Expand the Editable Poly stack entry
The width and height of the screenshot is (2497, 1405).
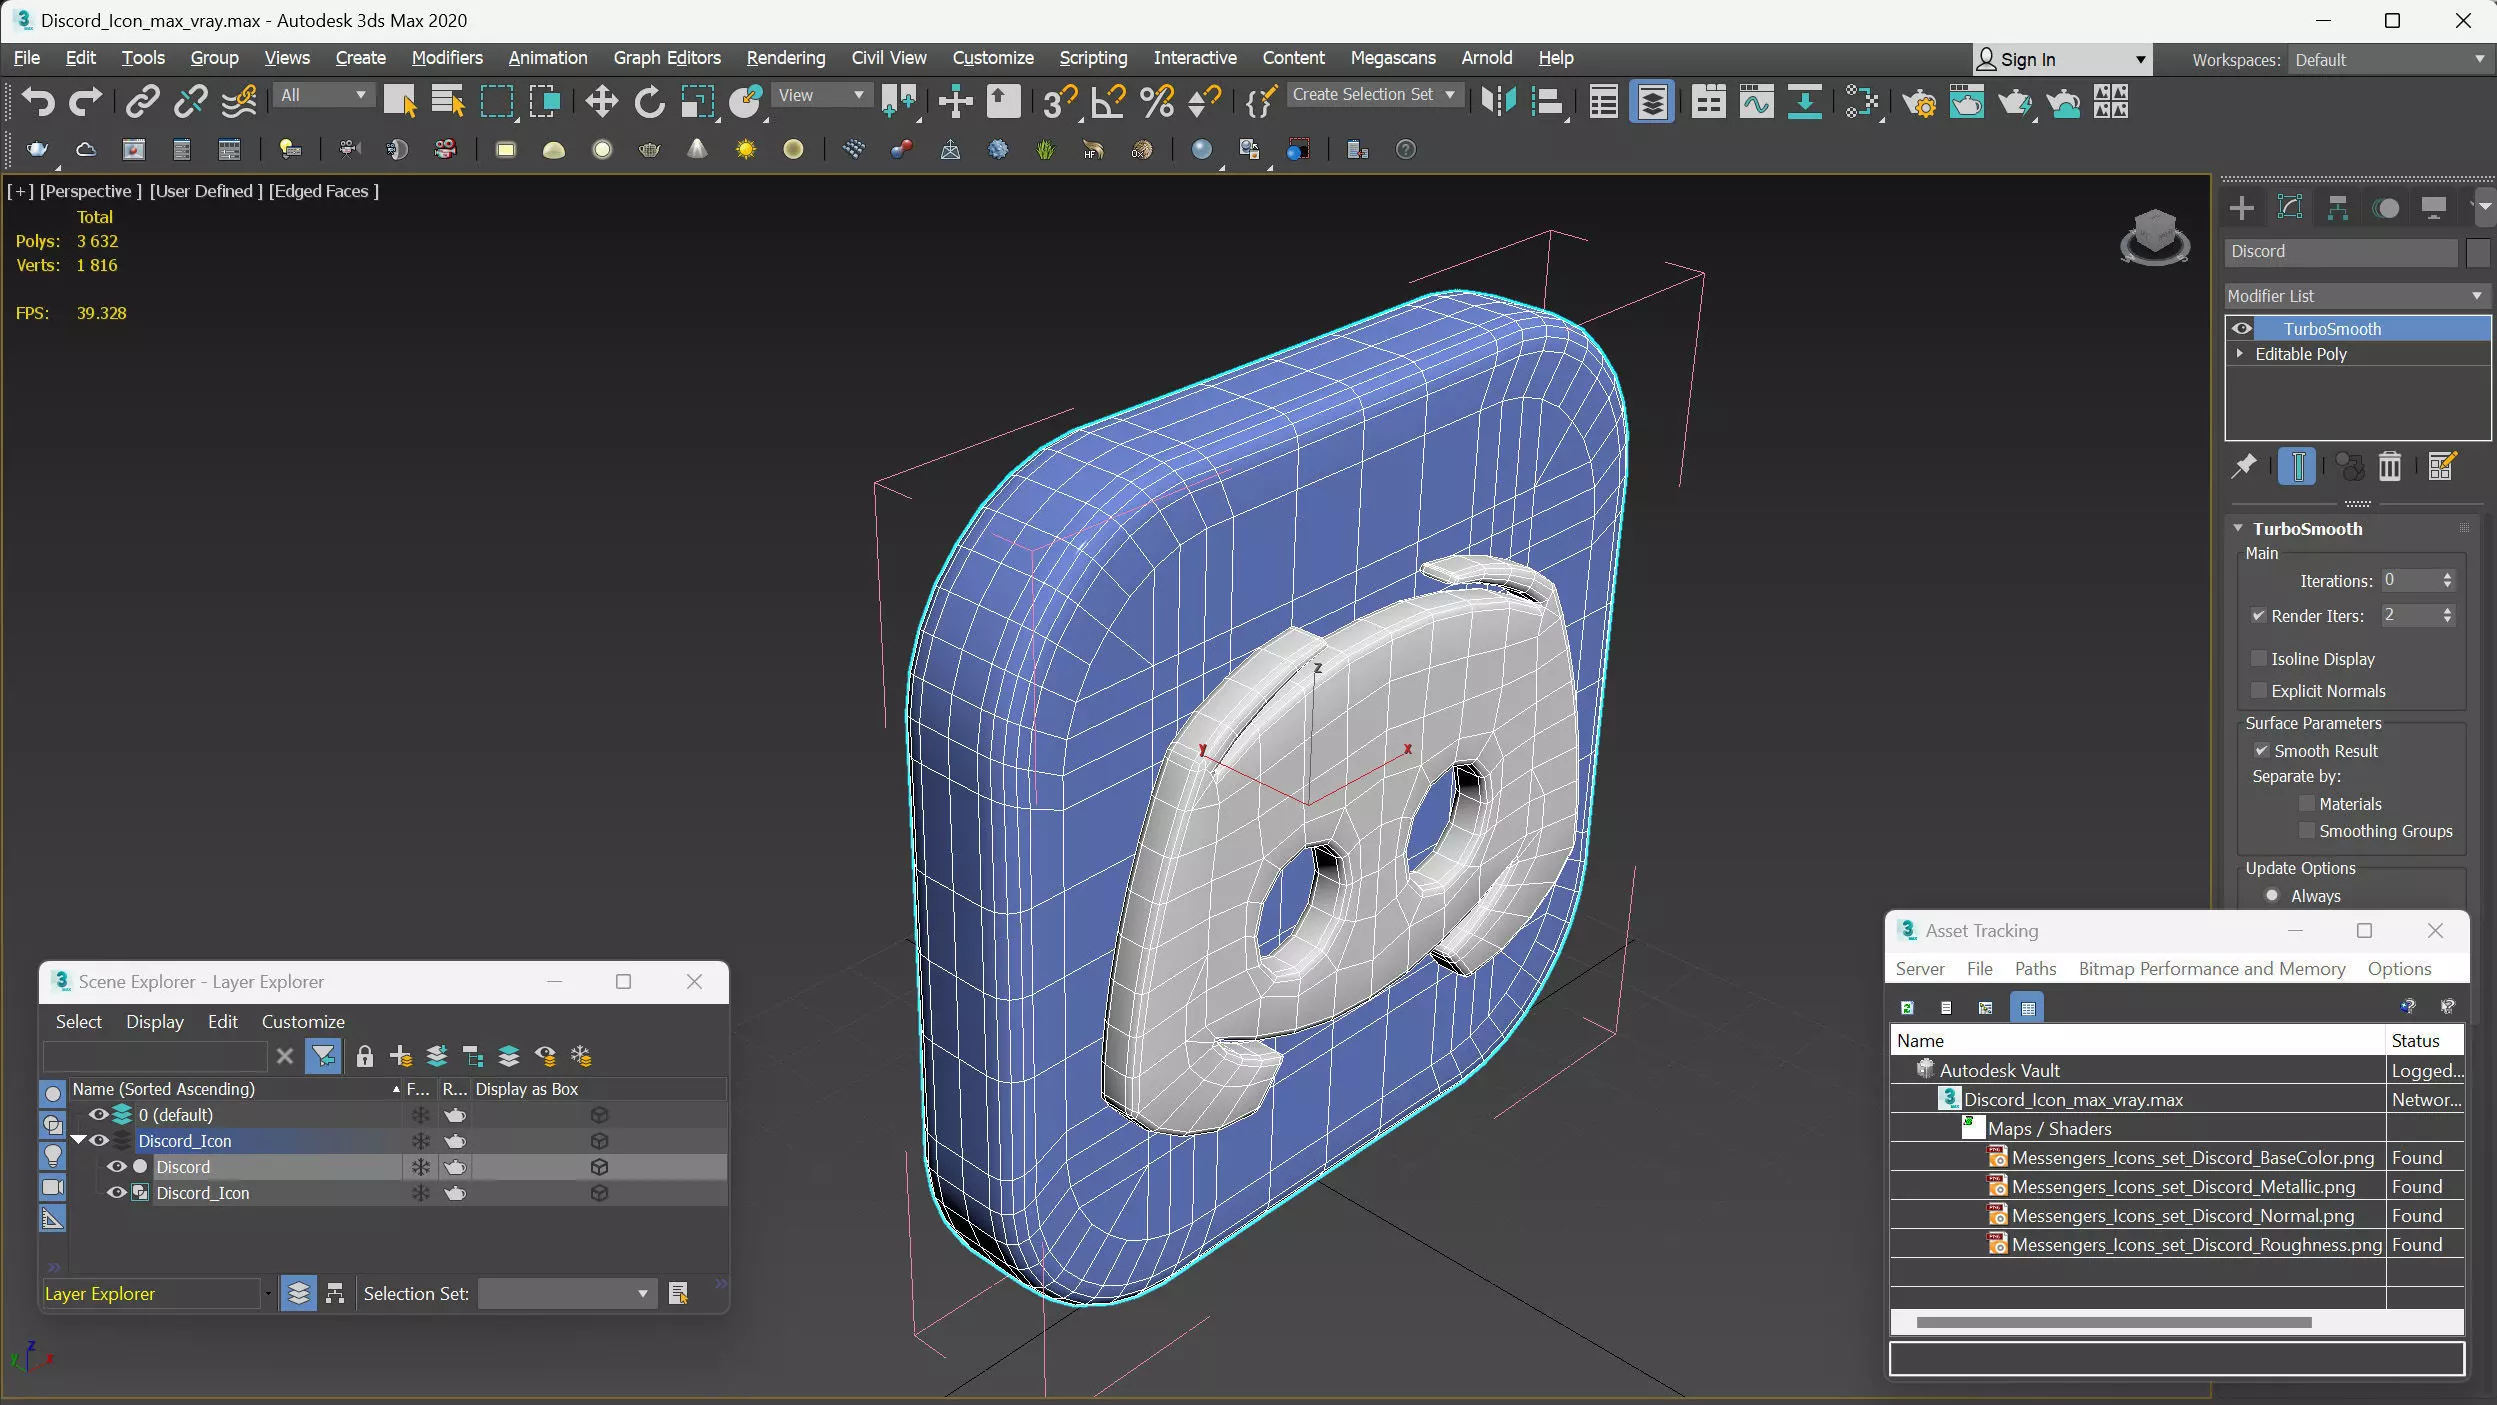(x=2239, y=353)
